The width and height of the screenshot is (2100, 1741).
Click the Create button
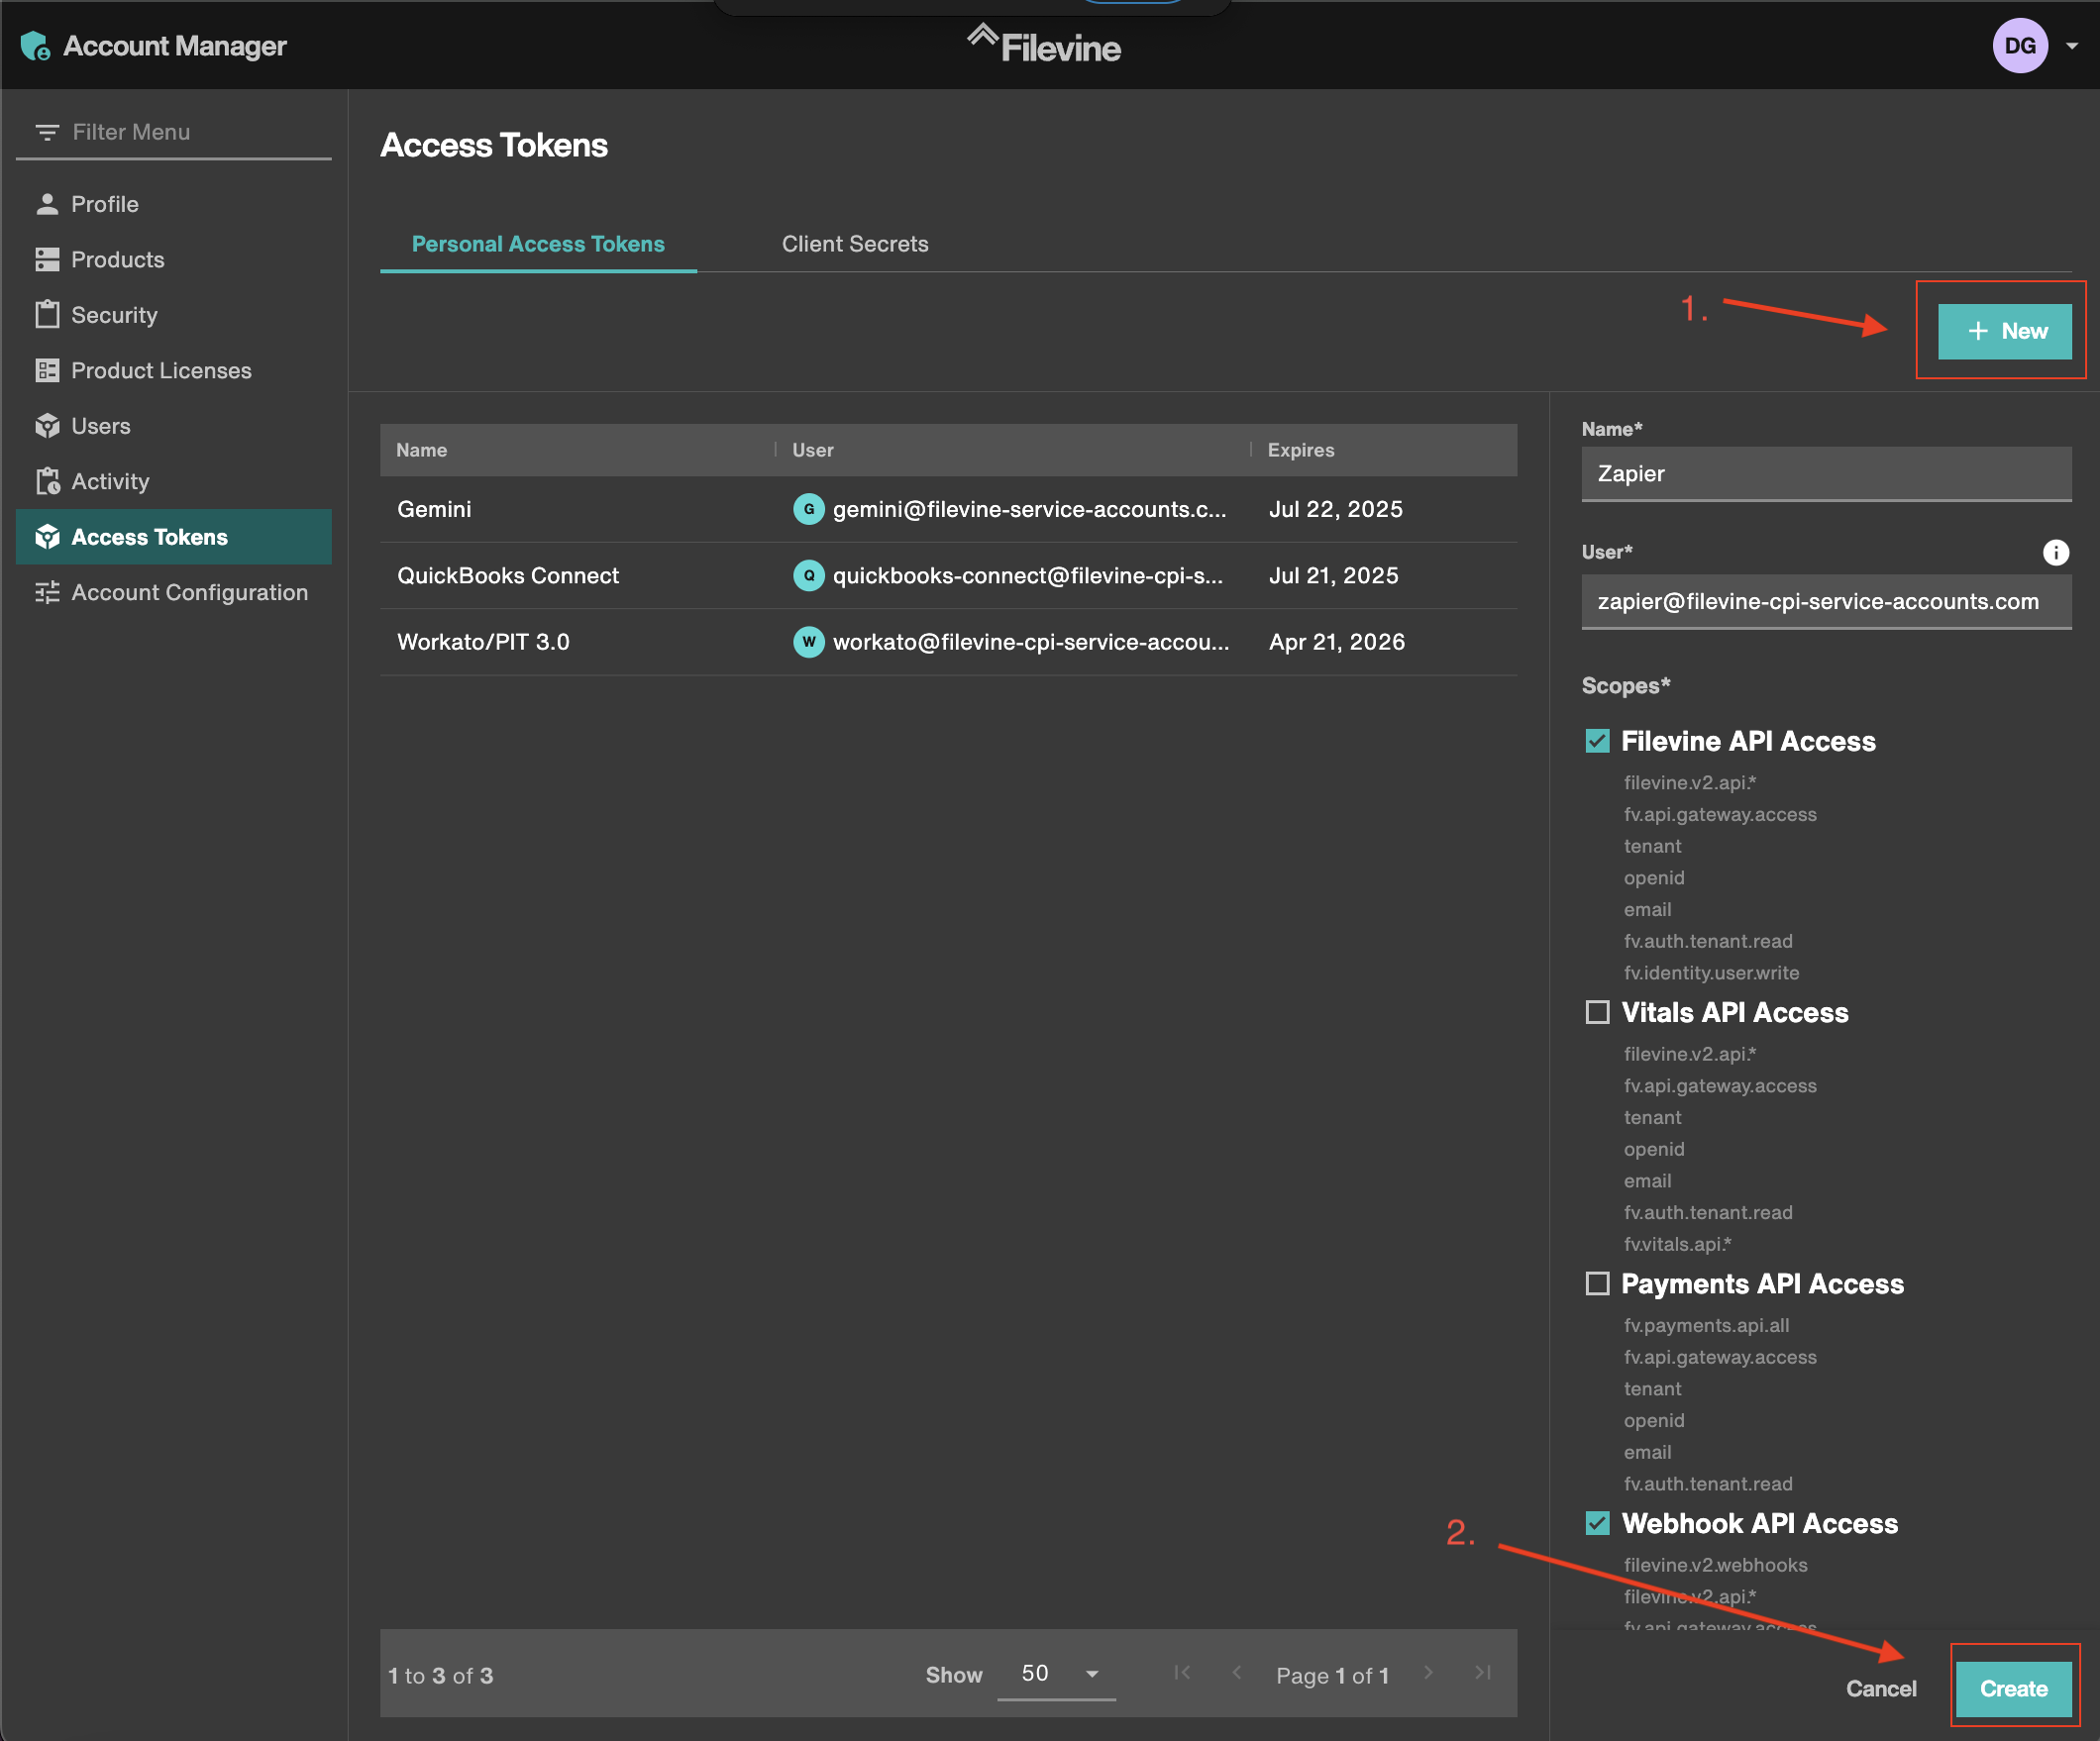(2014, 1689)
